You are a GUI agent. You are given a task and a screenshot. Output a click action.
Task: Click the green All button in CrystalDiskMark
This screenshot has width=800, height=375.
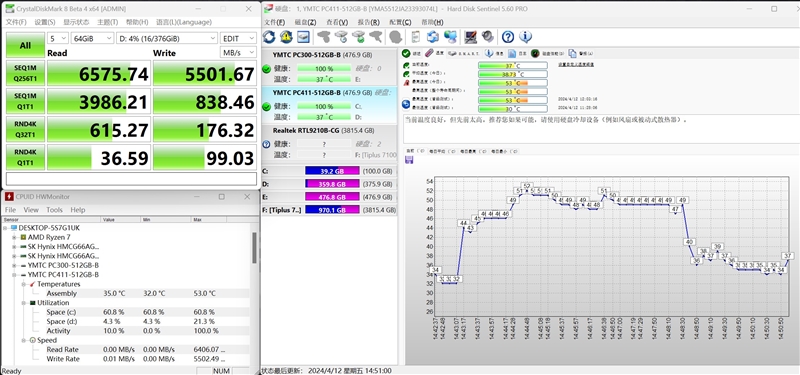click(x=25, y=45)
